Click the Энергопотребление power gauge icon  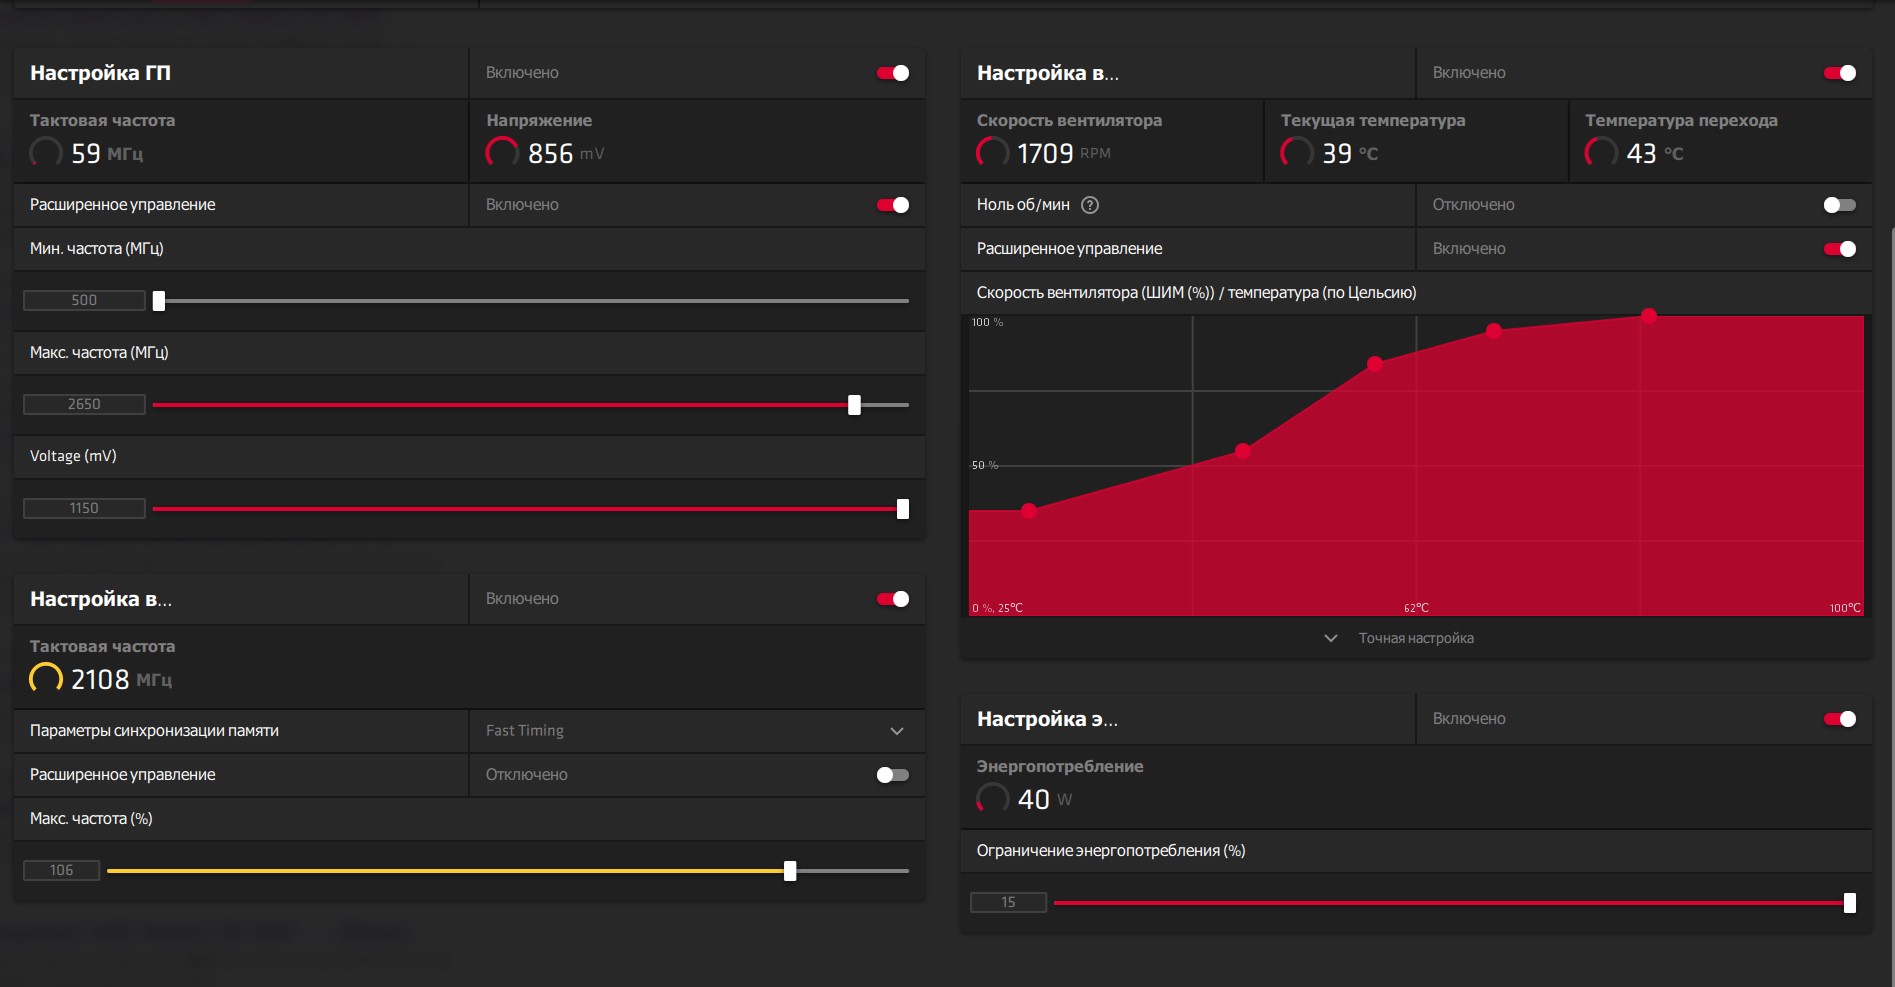992,799
